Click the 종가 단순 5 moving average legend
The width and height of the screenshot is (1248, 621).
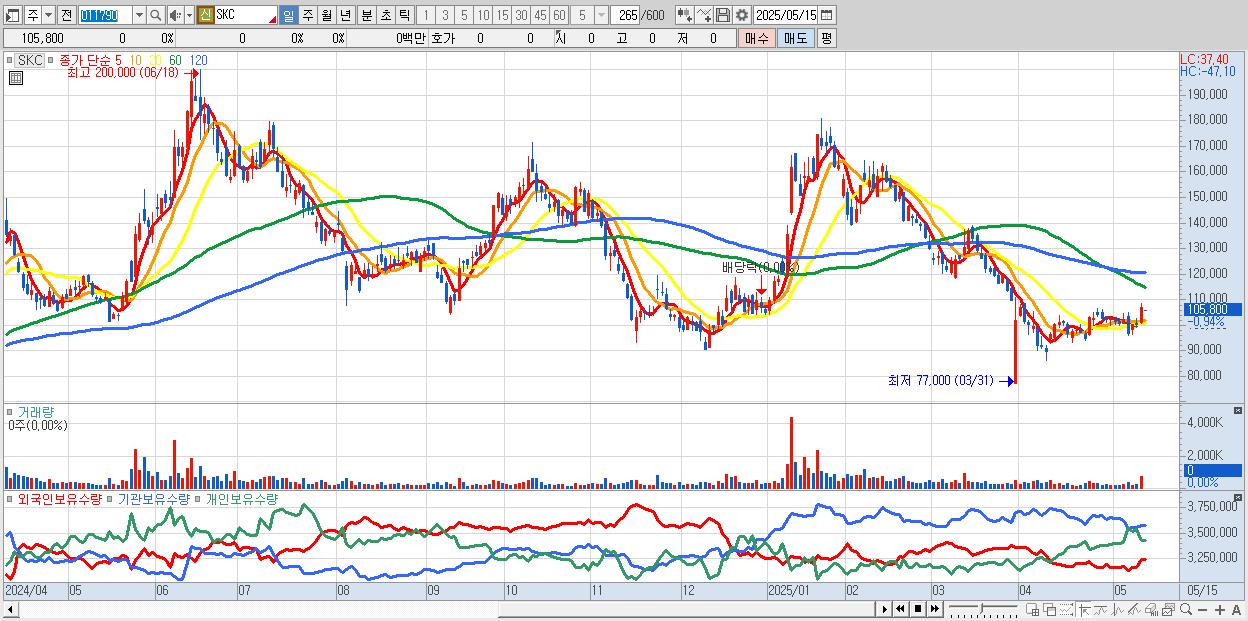click(91, 60)
